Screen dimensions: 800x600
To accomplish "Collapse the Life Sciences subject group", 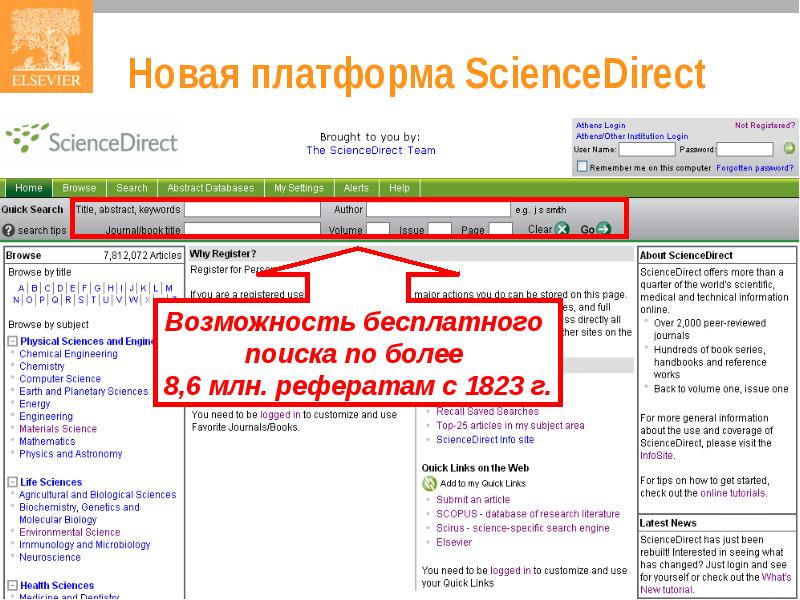I will 12,482.
